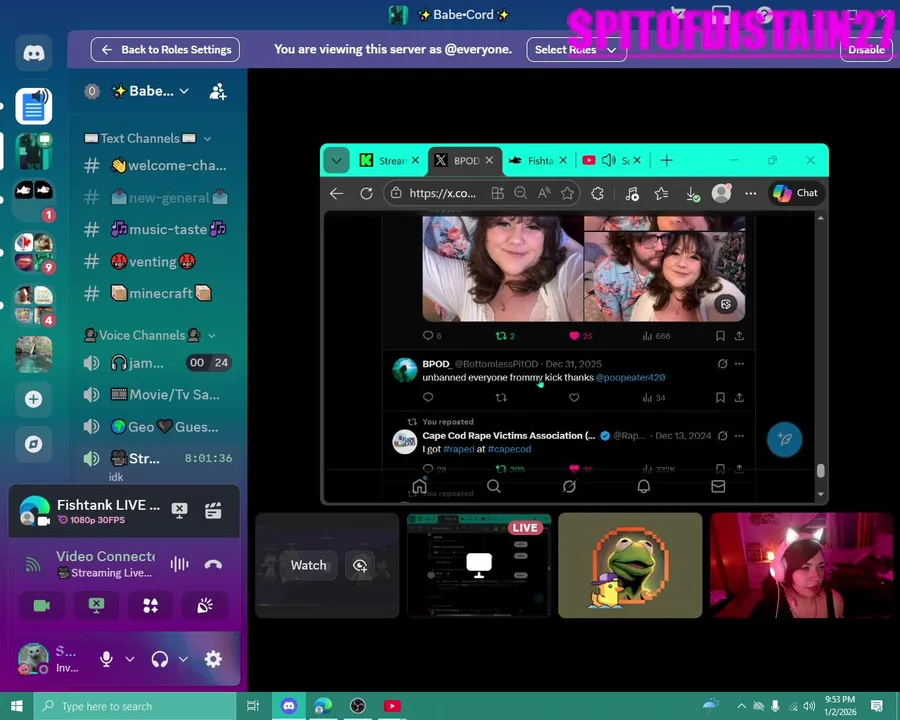
Task: Open X notifications bell icon
Action: click(643, 487)
